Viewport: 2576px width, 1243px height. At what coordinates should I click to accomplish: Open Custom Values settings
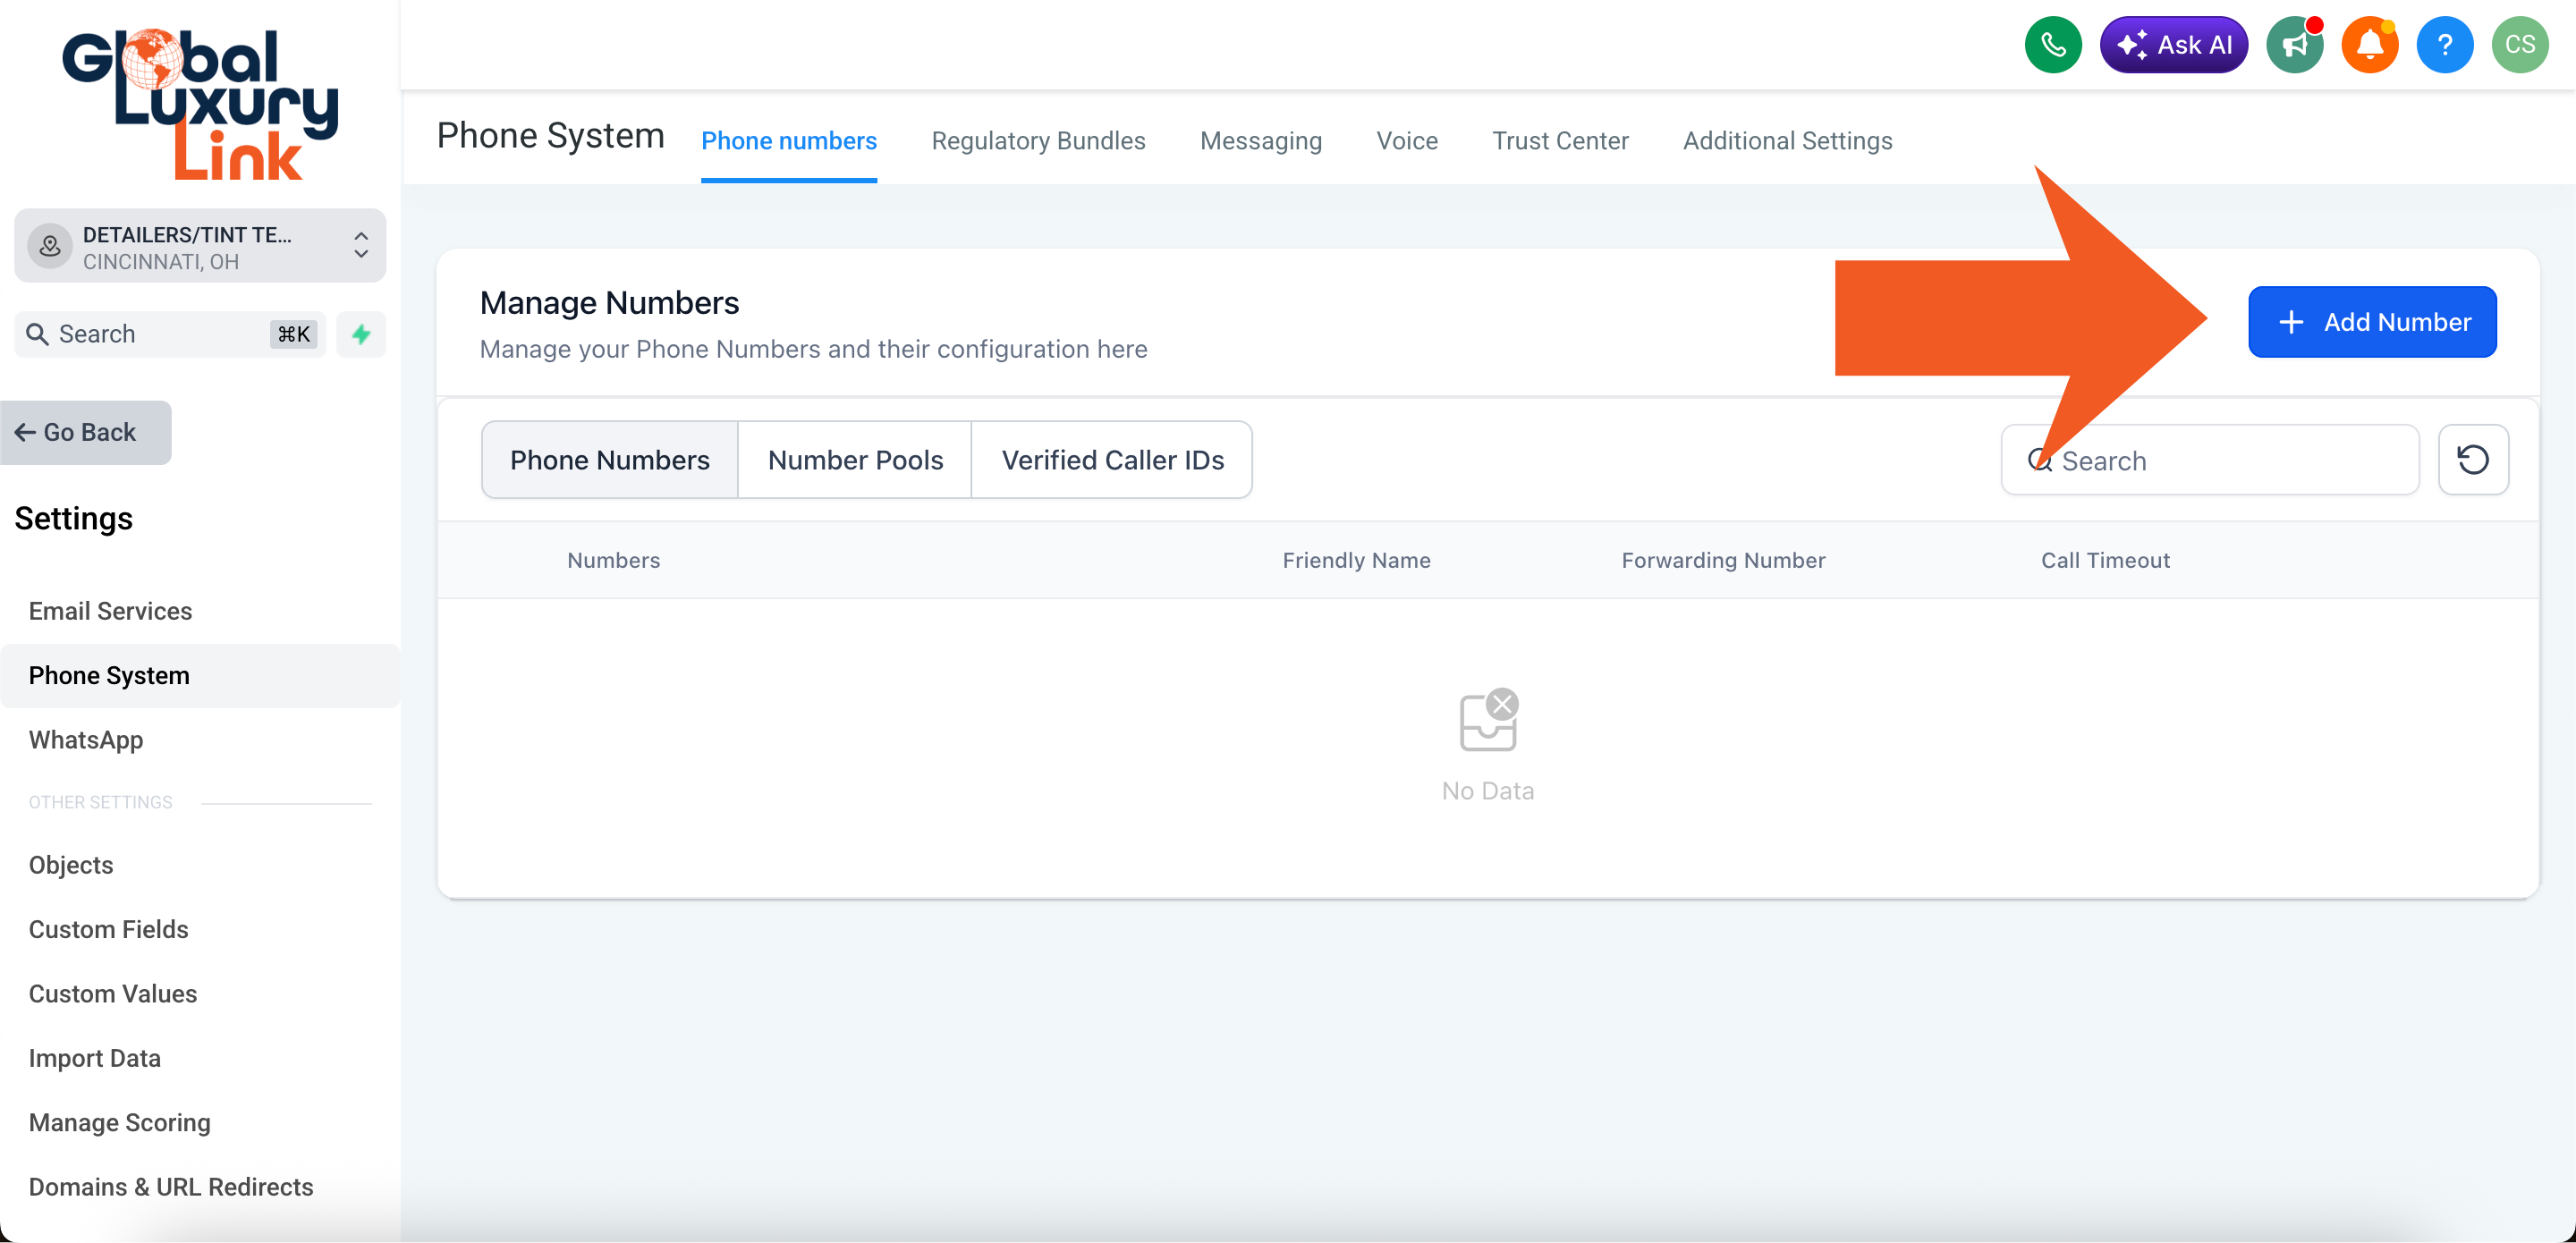[x=113, y=994]
